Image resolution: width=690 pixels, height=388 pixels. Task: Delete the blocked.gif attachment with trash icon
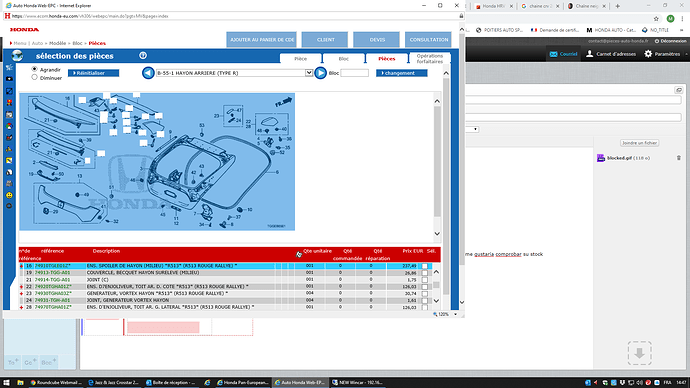click(x=679, y=157)
